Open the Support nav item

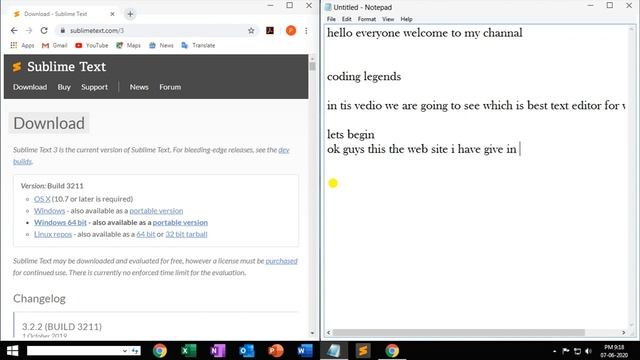94,87
